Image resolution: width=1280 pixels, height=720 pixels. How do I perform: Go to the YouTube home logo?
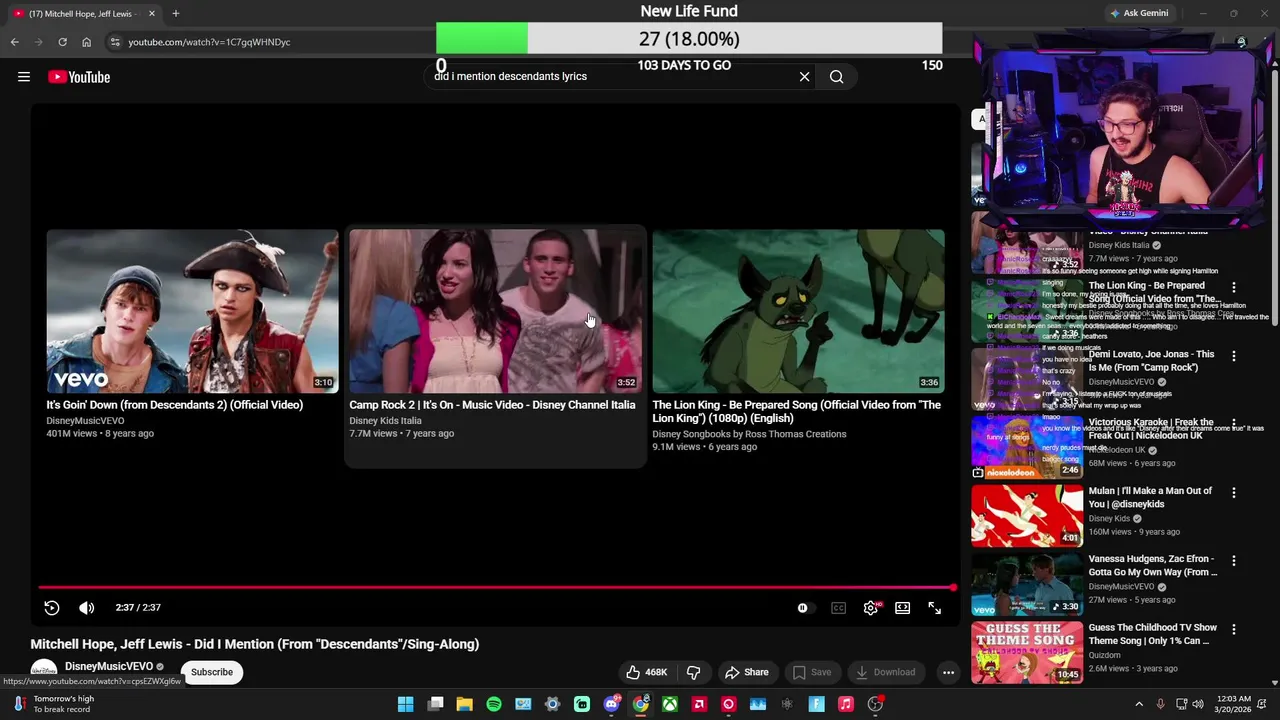point(79,77)
